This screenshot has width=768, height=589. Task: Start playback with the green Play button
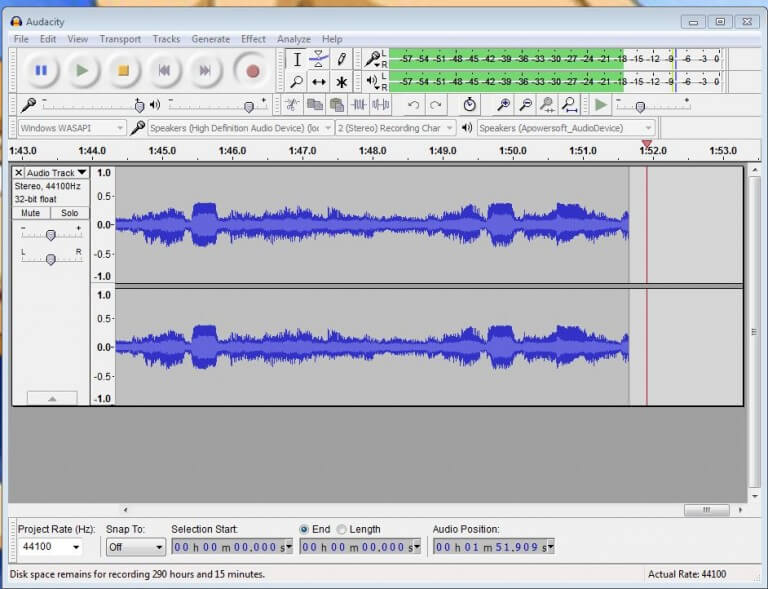click(x=82, y=71)
